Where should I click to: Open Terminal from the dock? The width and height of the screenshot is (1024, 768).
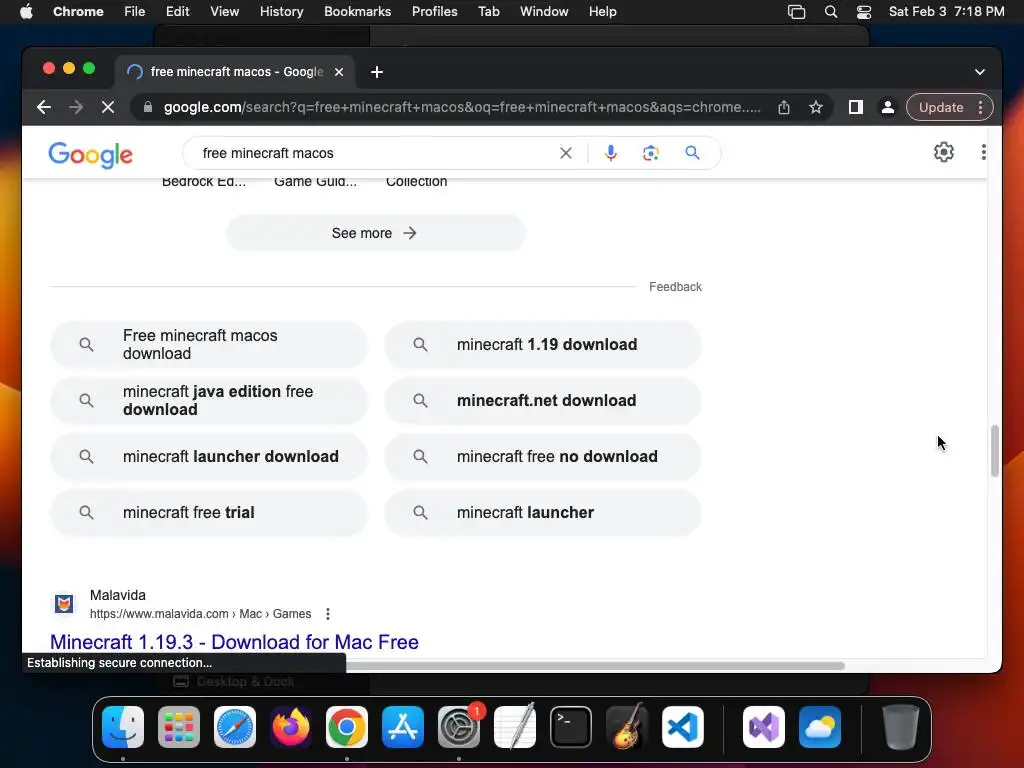pos(571,727)
